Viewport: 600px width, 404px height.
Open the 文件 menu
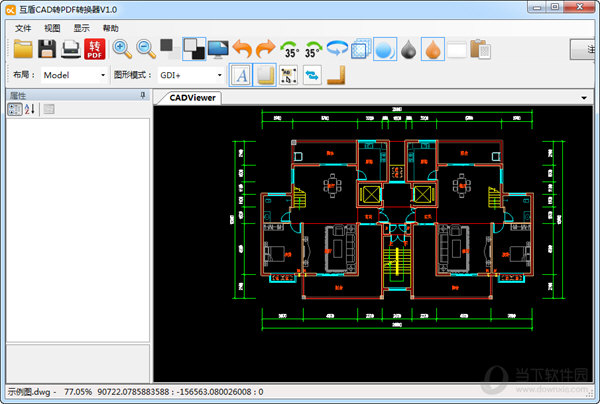(23, 28)
